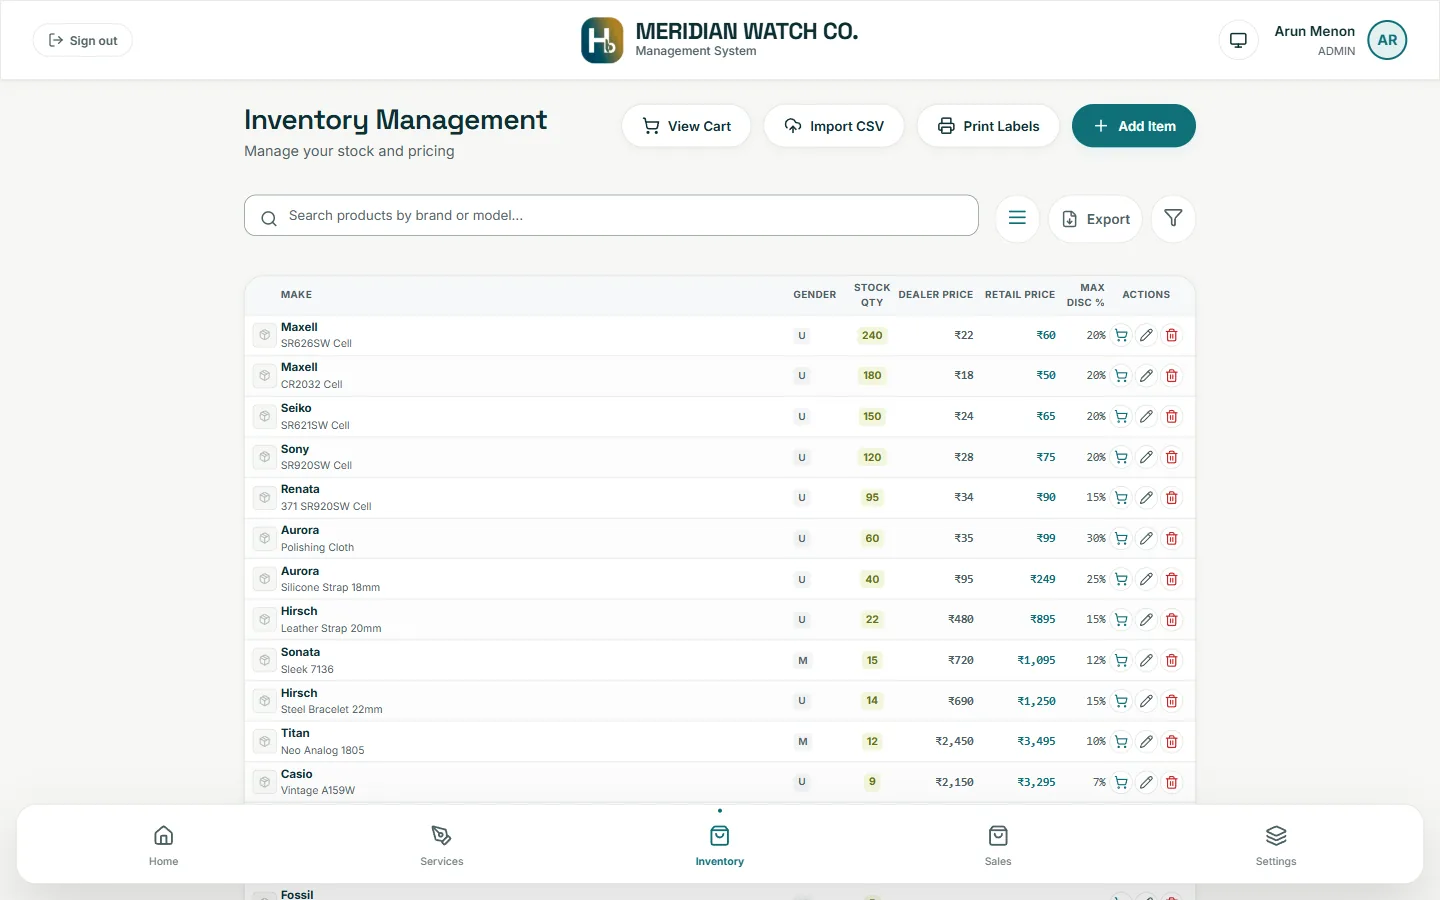Edit the Titan Neo Analog 1805 item
Image resolution: width=1440 pixels, height=900 pixels.
(x=1146, y=742)
